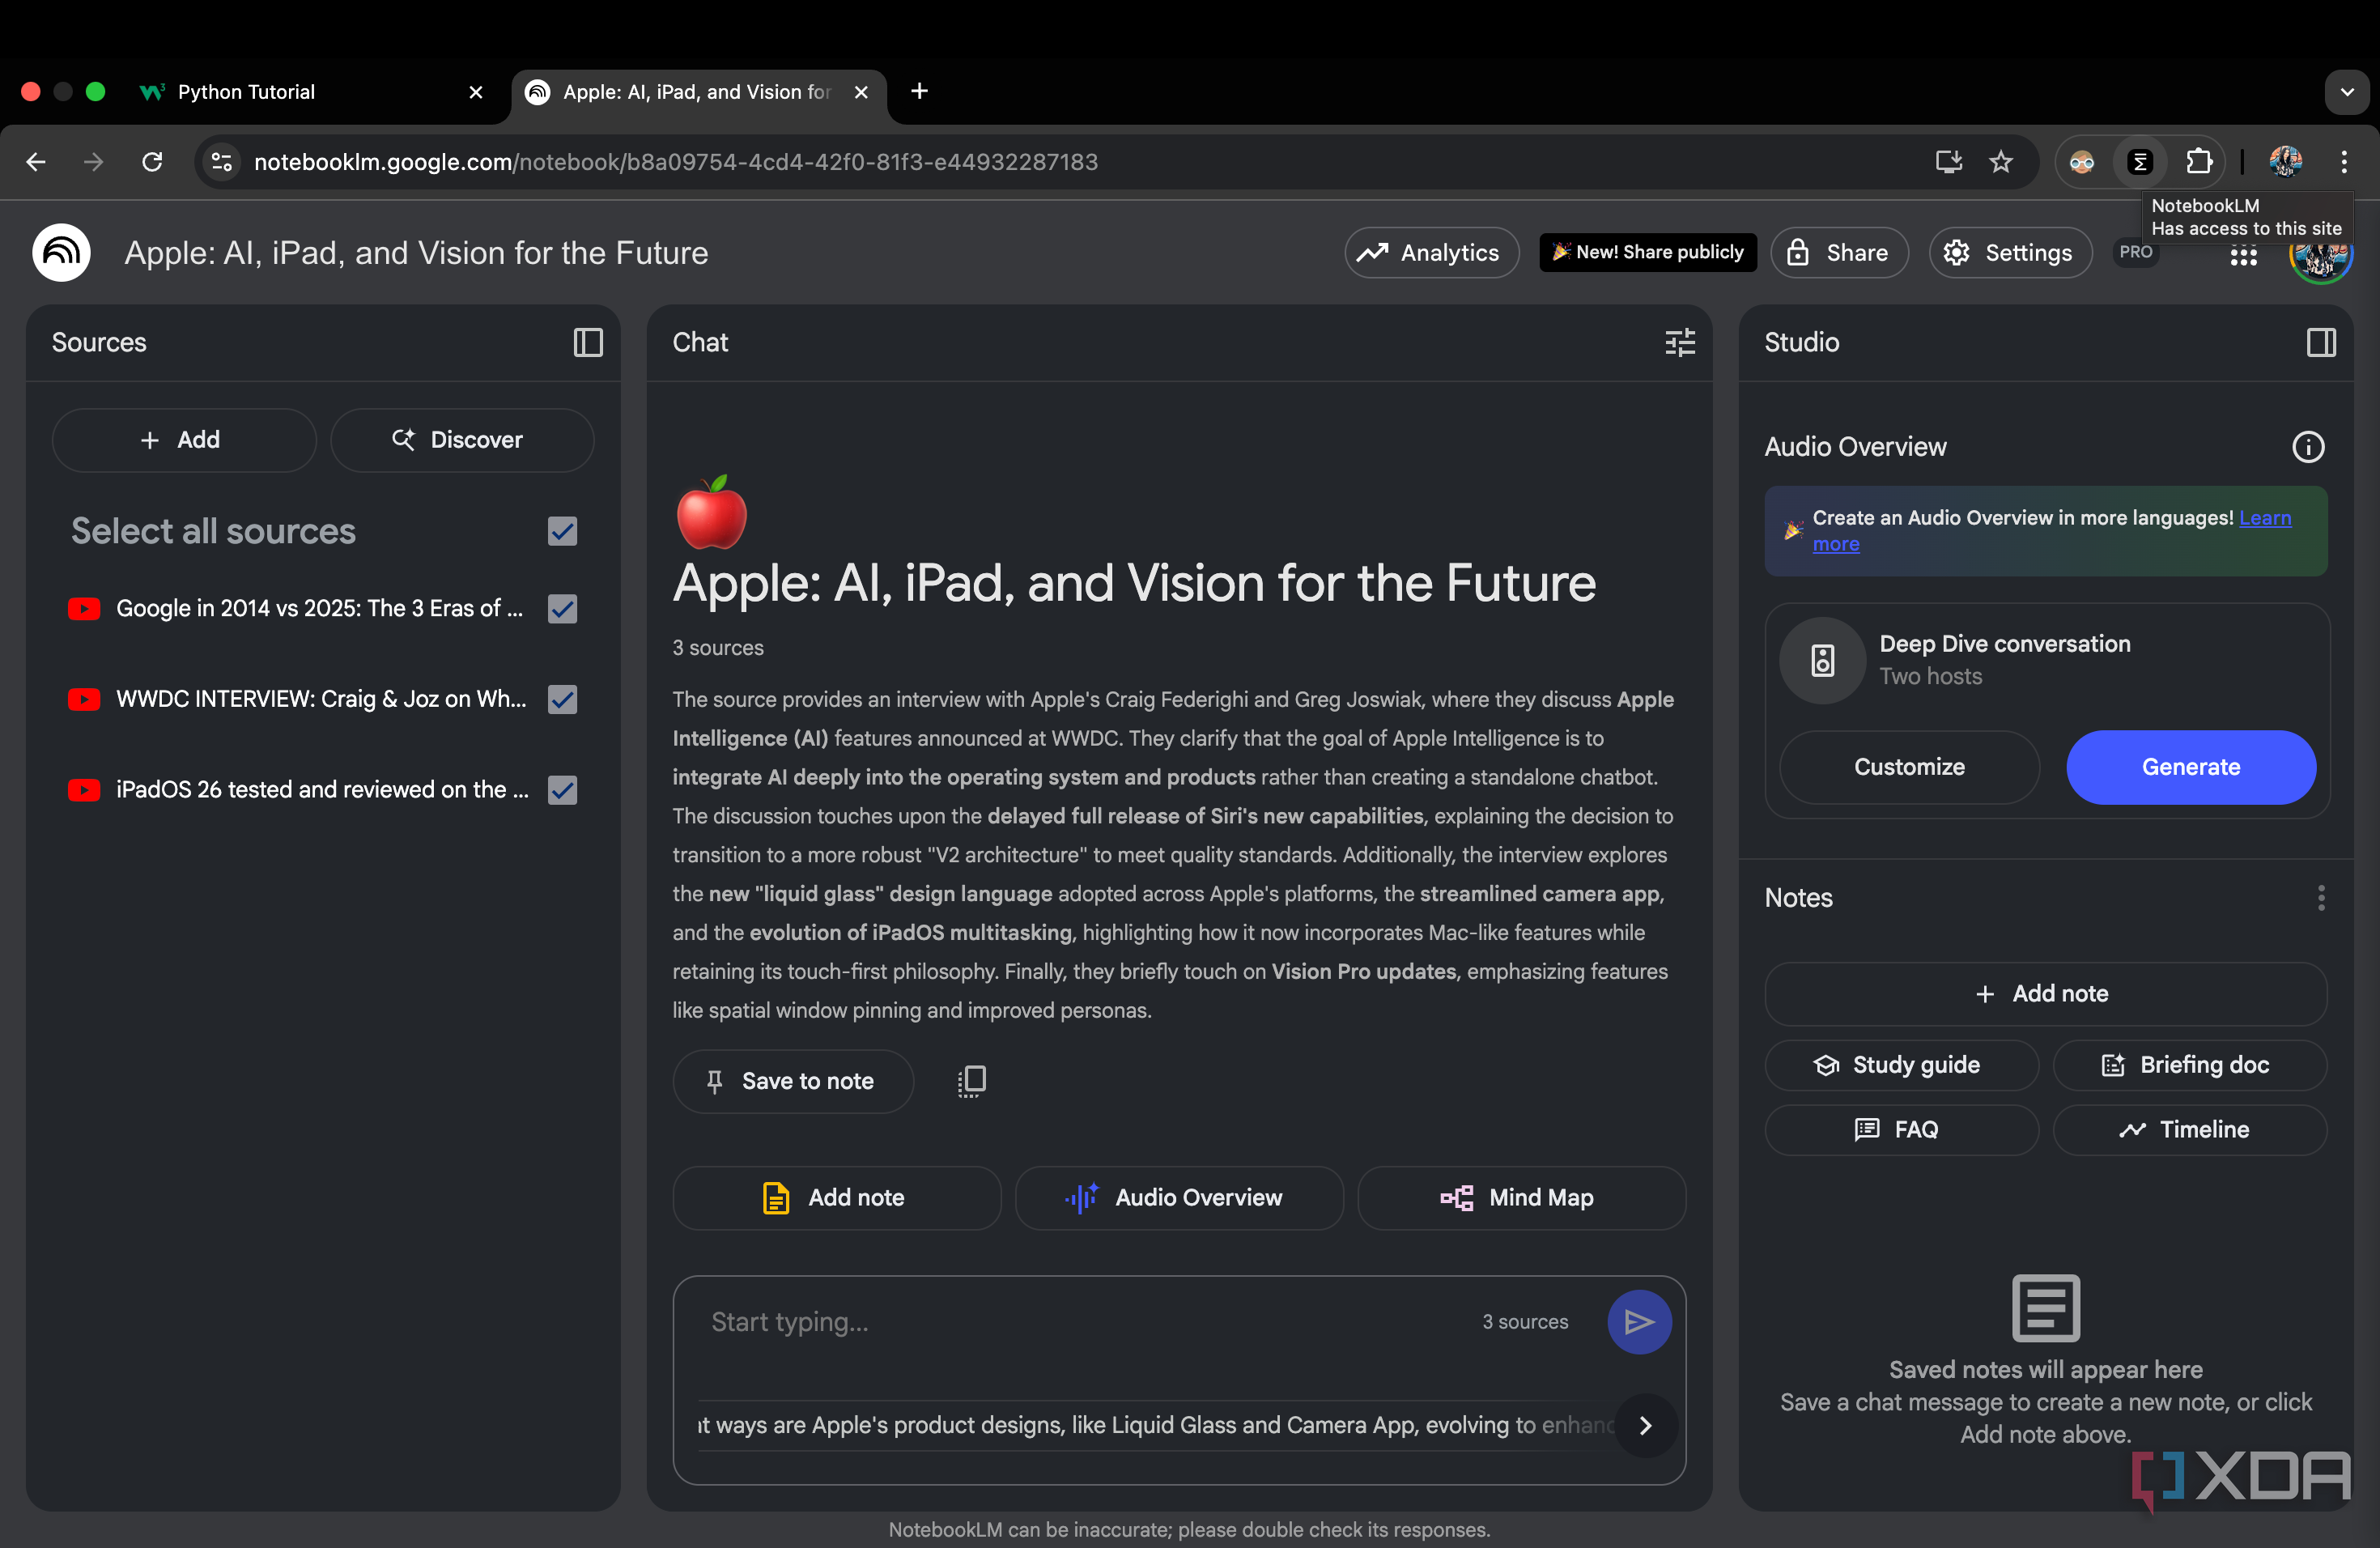Switch to Python Tutorial tab
This screenshot has width=2380, height=1548.
(x=310, y=92)
